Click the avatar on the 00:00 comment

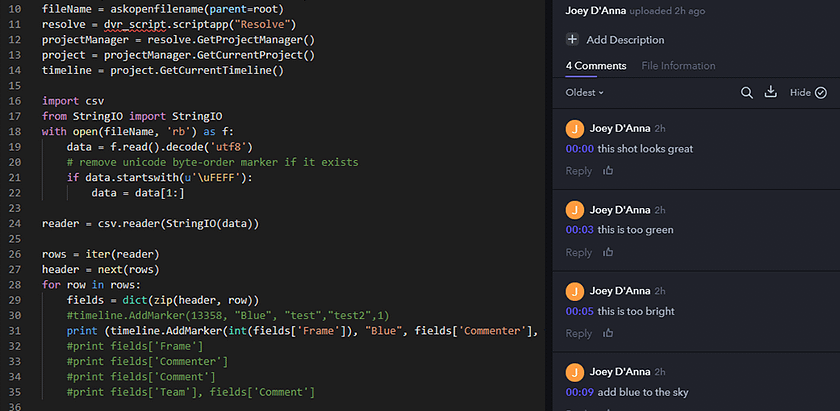[574, 129]
